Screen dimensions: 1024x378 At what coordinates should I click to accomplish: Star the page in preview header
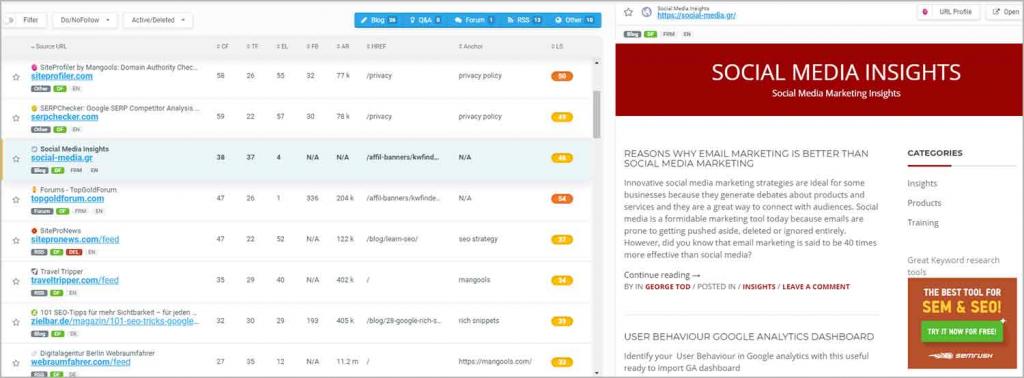click(x=628, y=12)
